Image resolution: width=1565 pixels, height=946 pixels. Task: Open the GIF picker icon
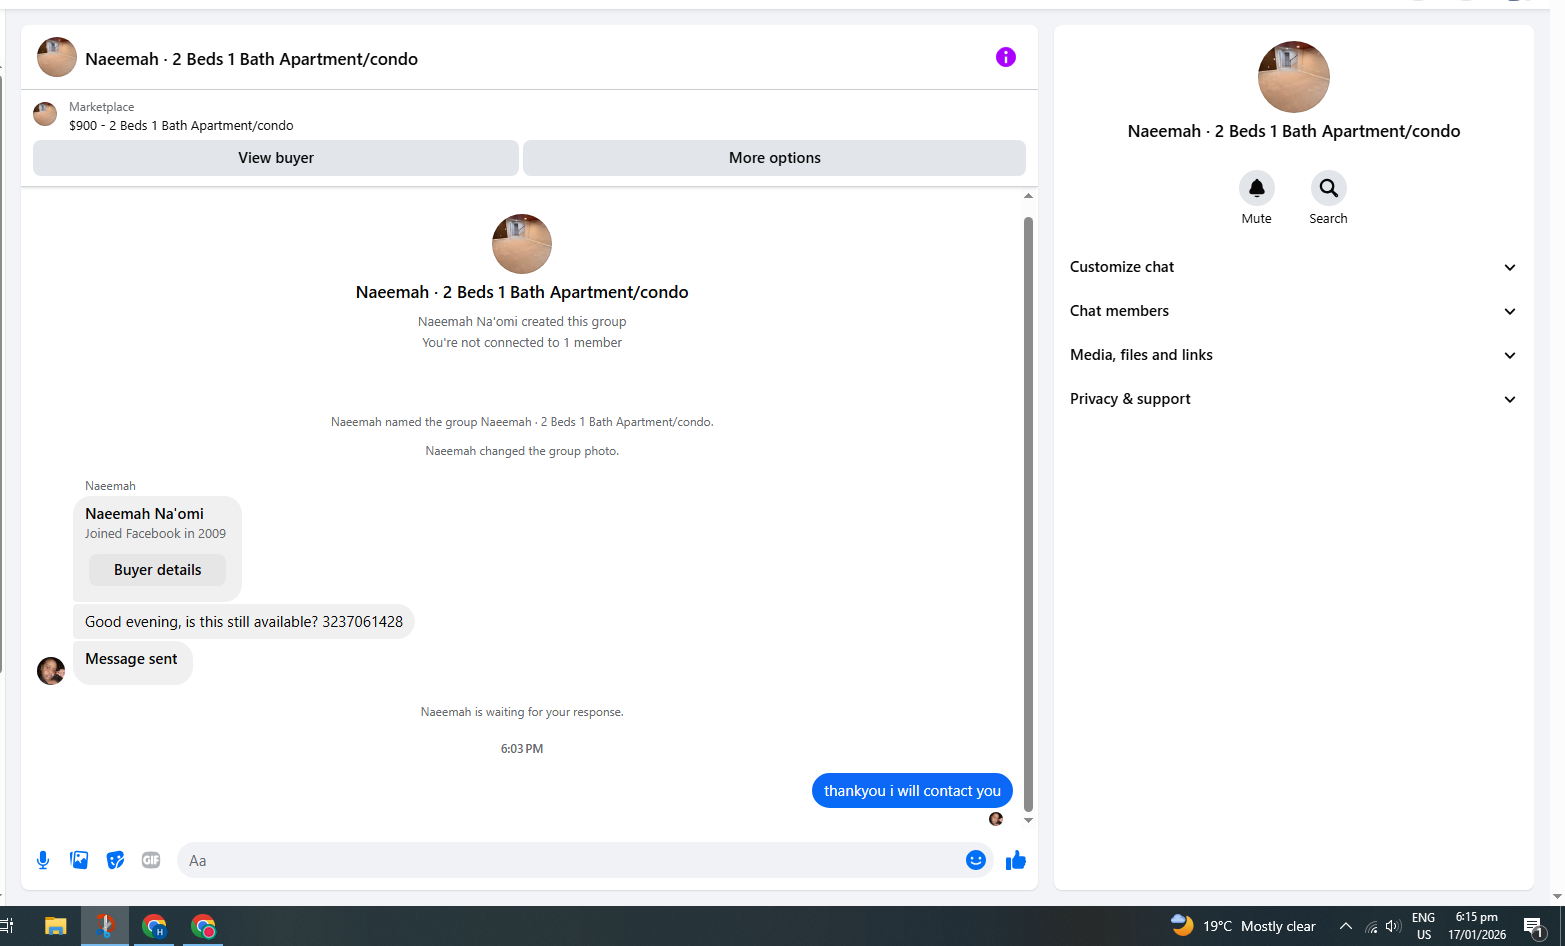click(151, 860)
